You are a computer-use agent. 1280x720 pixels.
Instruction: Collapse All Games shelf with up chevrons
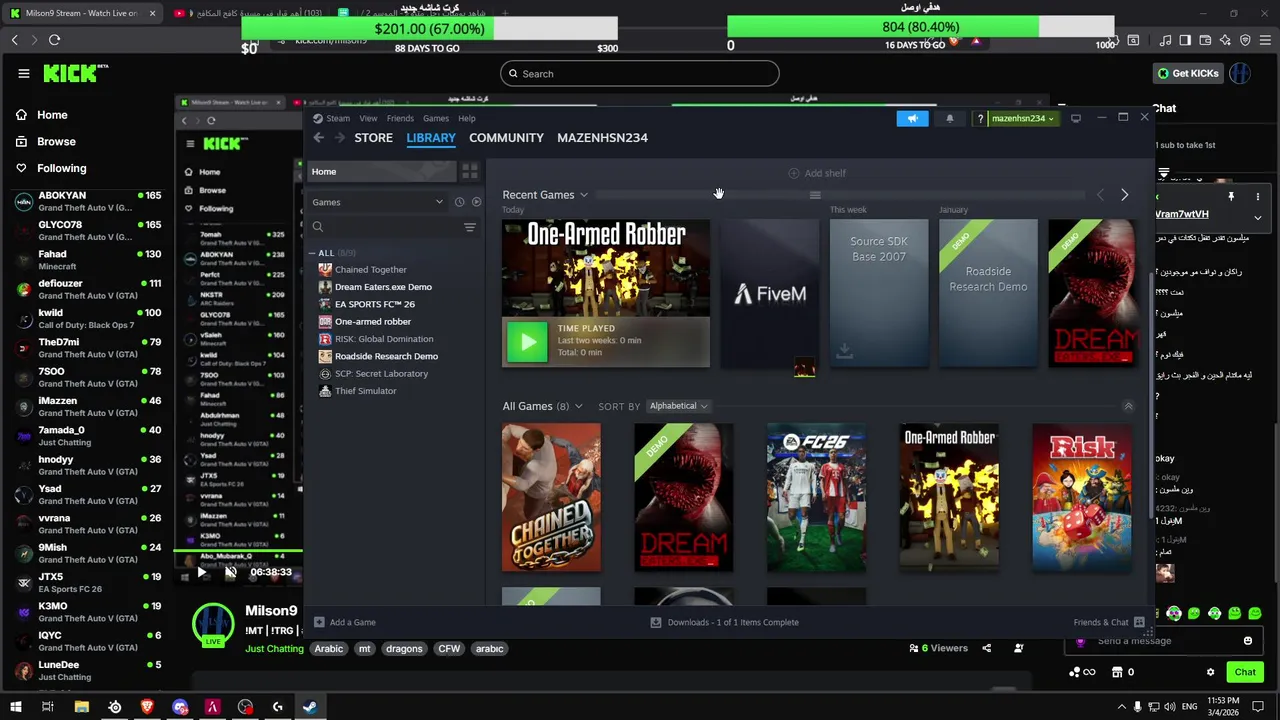click(1128, 406)
